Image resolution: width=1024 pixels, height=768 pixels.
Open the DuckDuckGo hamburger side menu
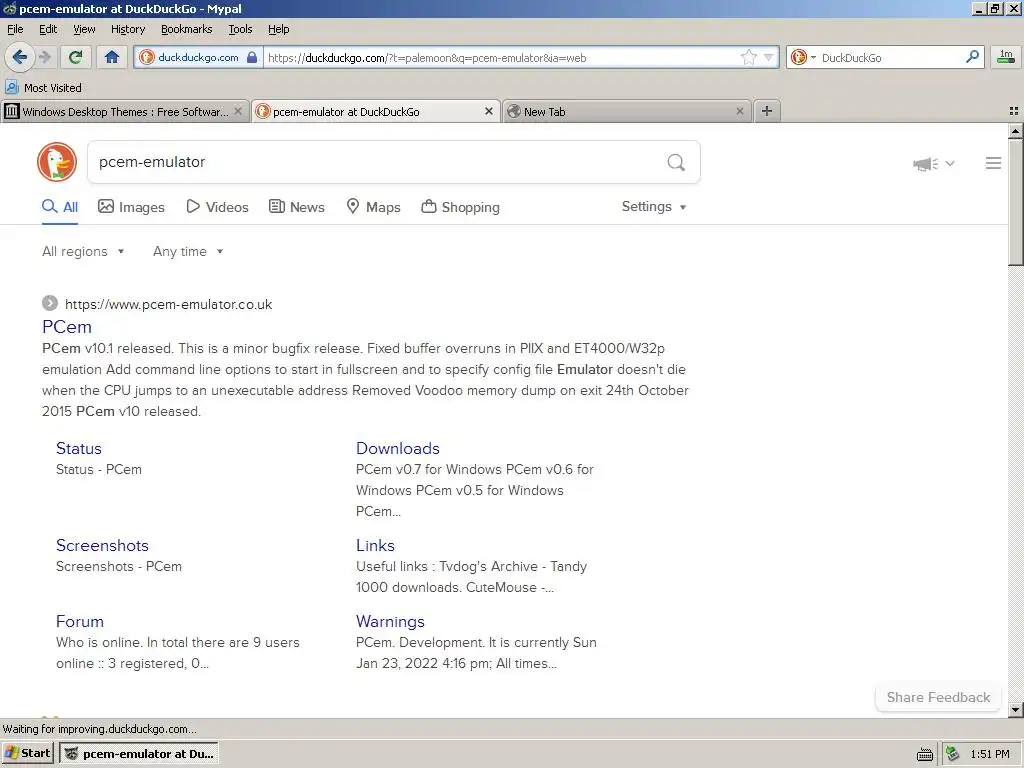(993, 163)
